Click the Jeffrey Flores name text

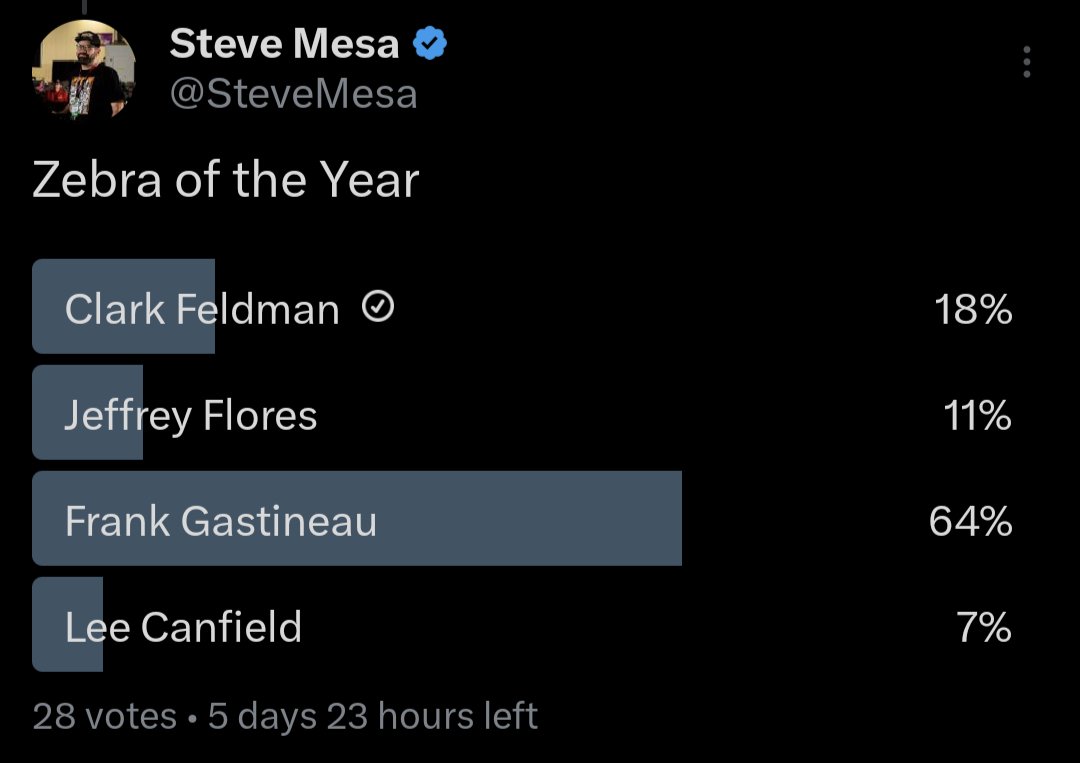pos(191,416)
